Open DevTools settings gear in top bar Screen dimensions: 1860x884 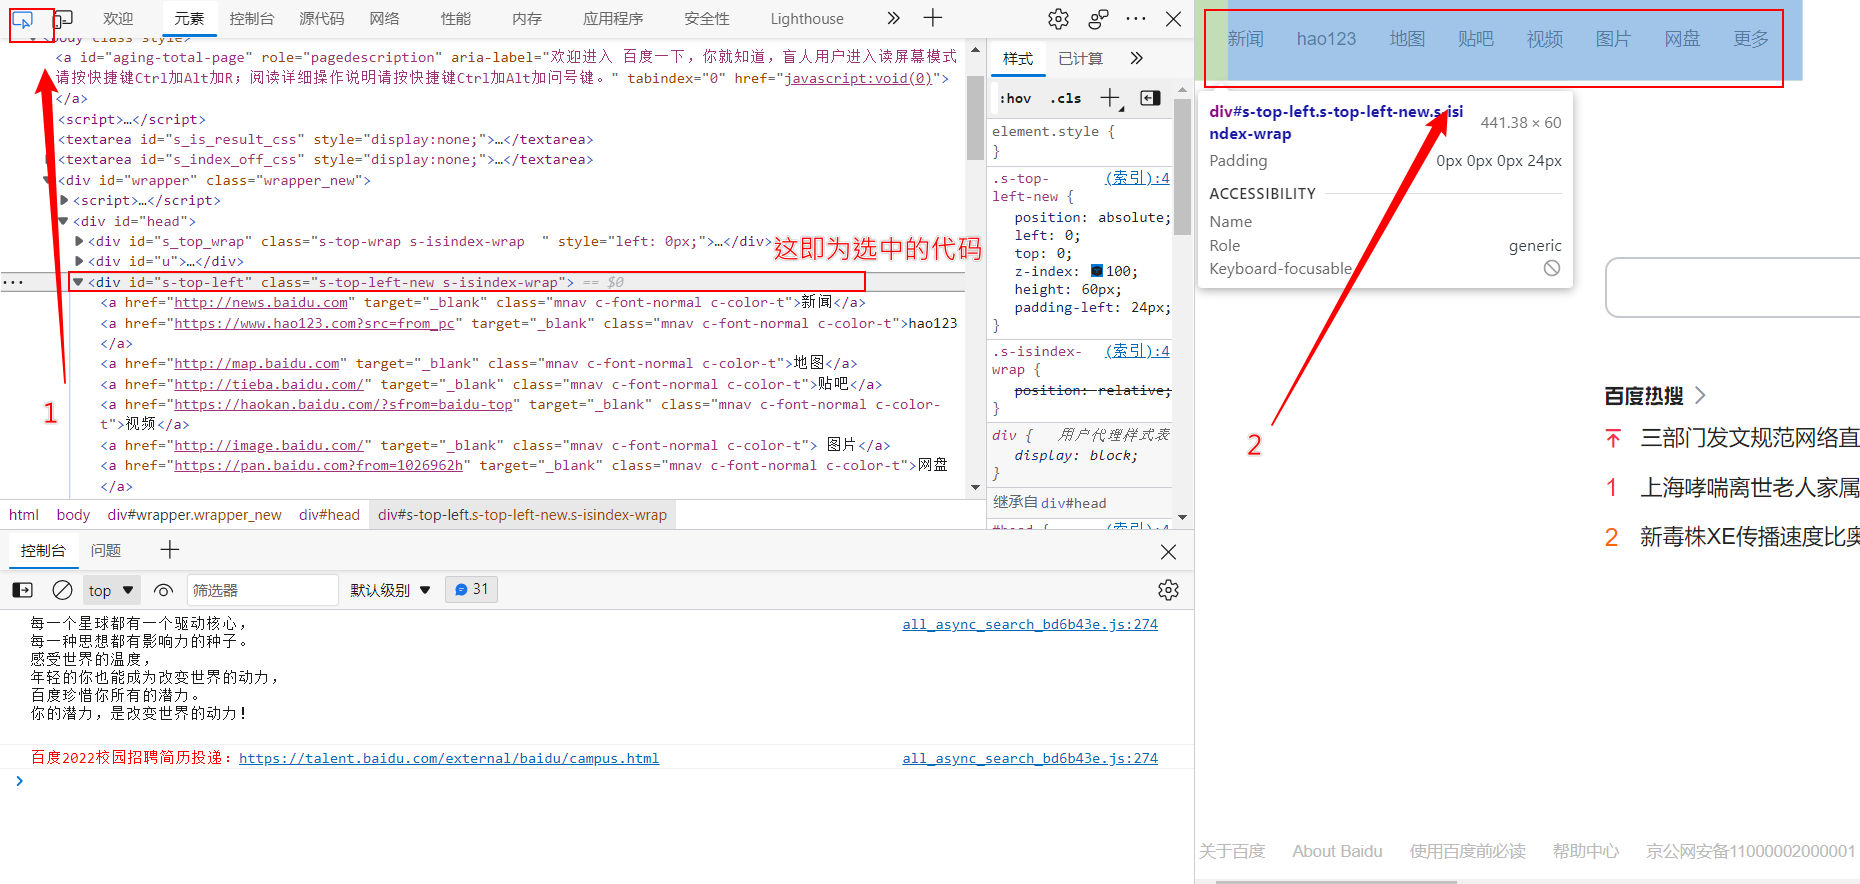click(1058, 19)
